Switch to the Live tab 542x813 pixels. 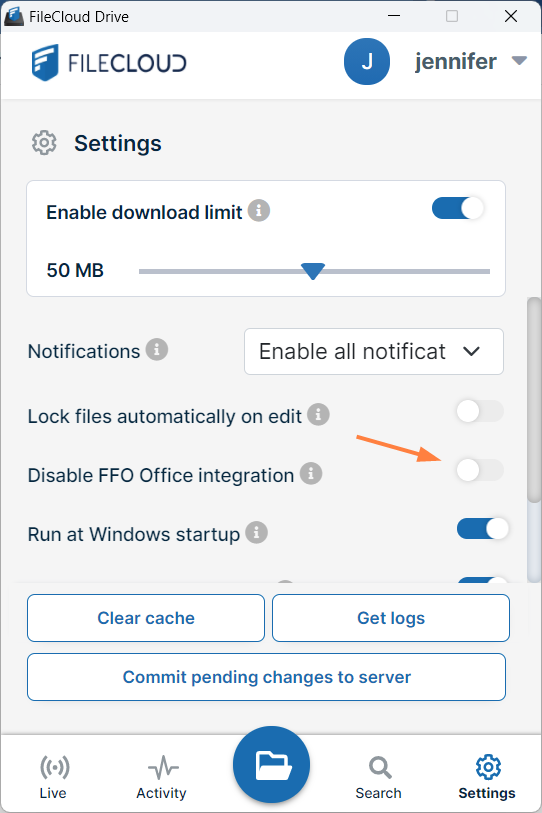coord(53,777)
